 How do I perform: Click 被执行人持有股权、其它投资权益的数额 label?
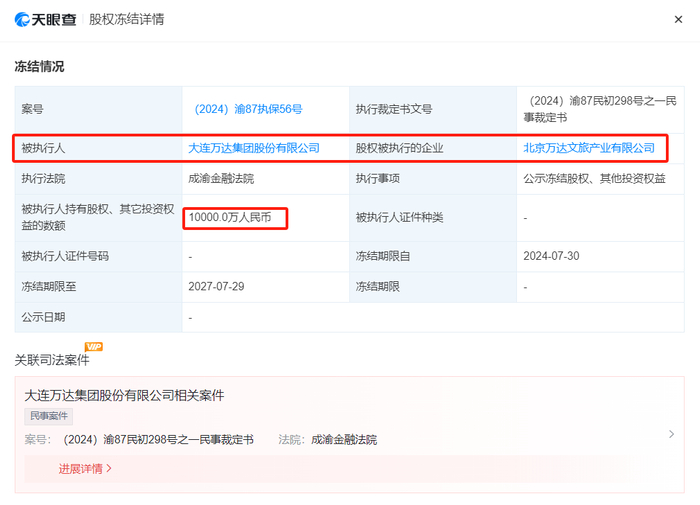pos(98,217)
